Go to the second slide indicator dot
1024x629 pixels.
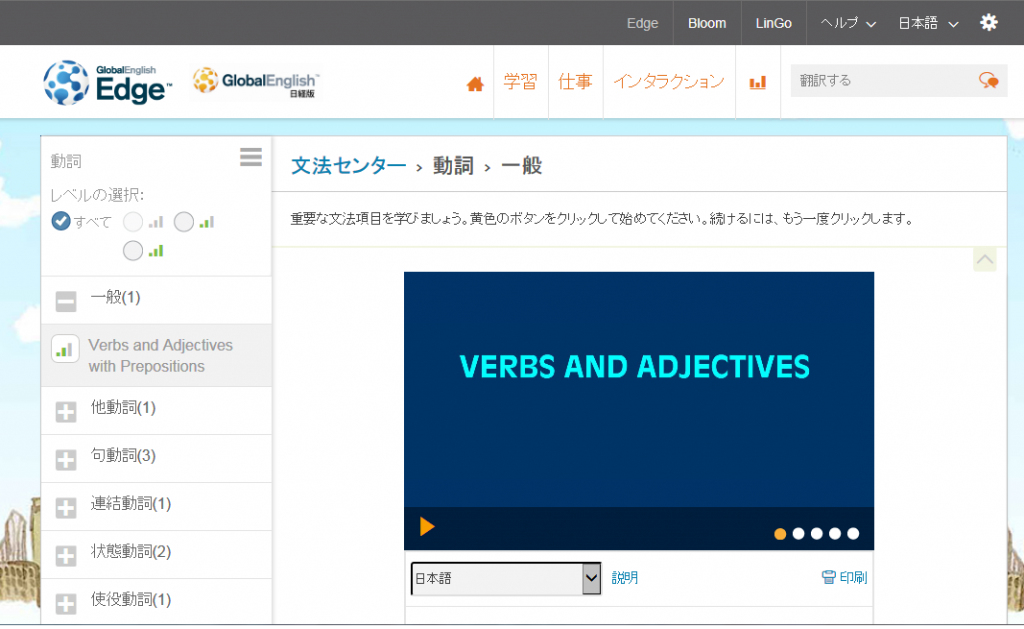tap(798, 534)
